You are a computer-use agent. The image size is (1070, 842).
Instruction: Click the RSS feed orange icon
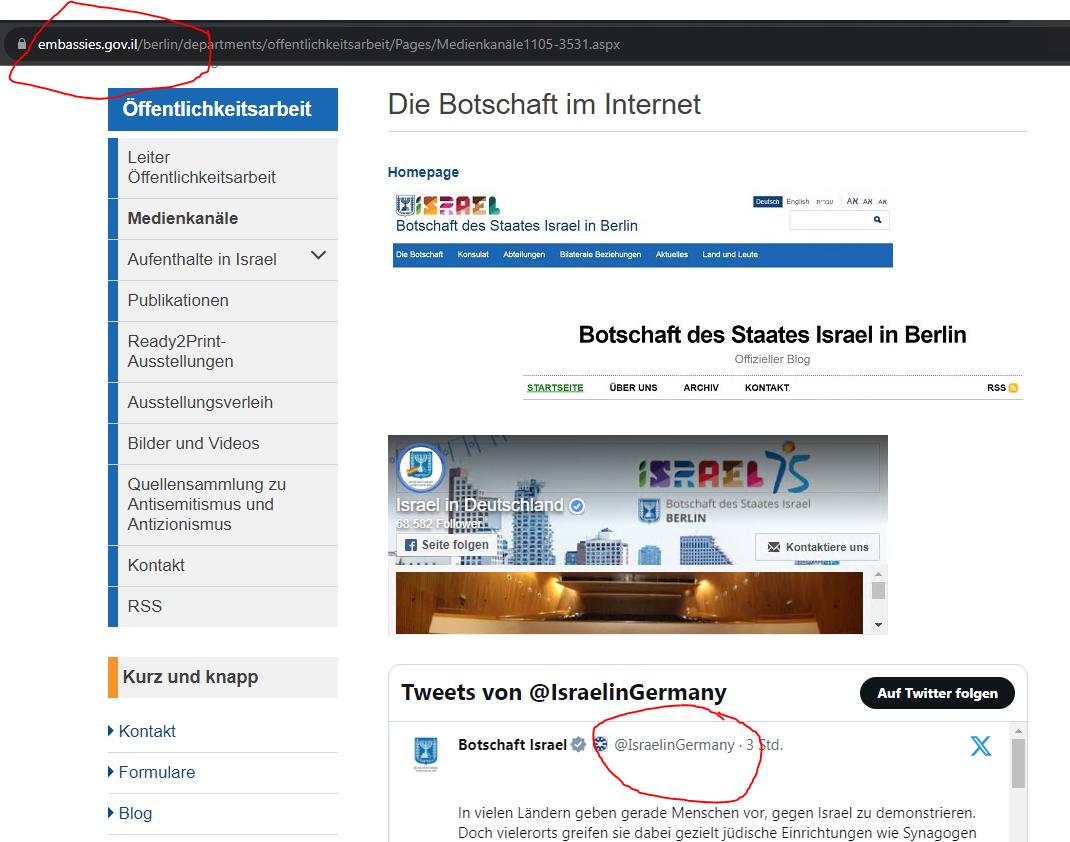coord(1013,388)
